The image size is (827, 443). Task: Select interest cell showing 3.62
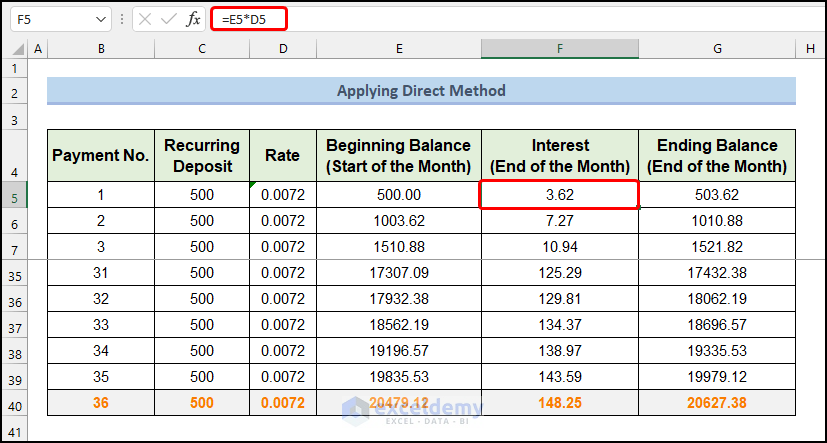pos(560,195)
